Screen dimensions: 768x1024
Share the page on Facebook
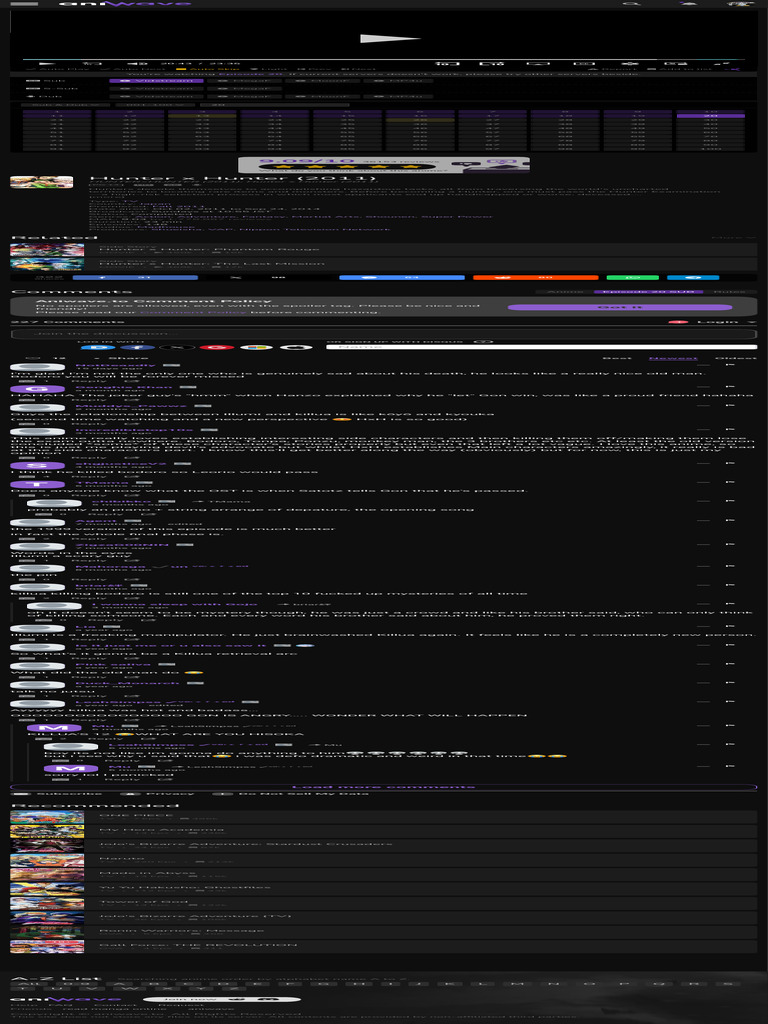click(x=135, y=278)
